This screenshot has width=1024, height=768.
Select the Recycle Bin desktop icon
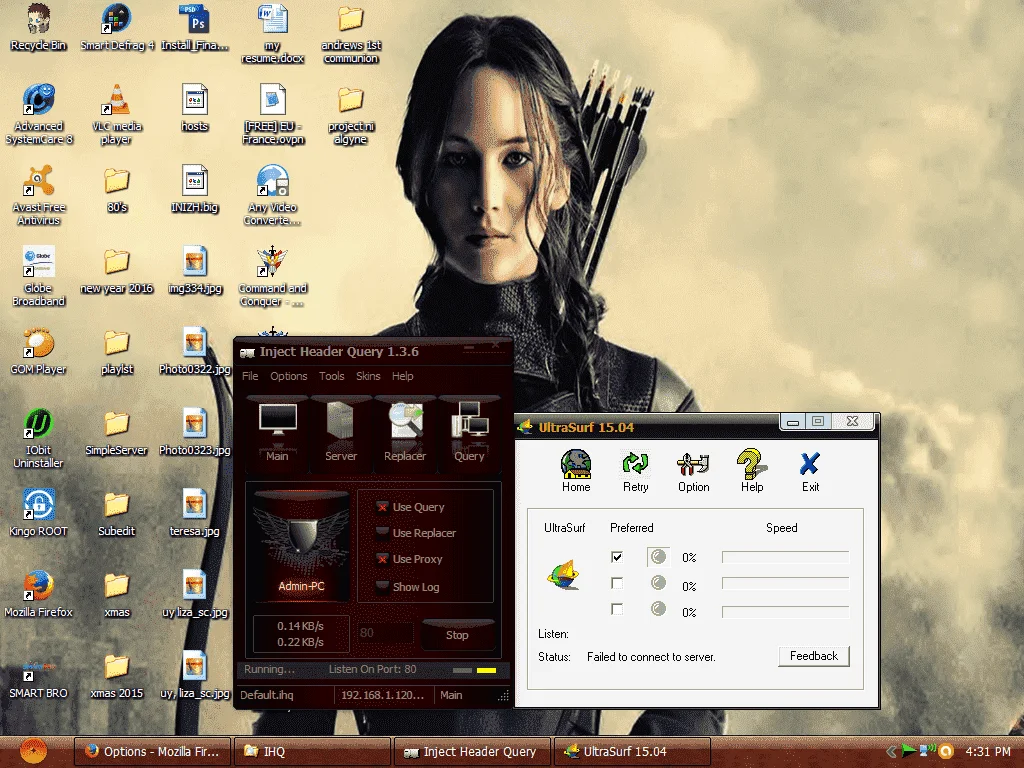click(39, 27)
